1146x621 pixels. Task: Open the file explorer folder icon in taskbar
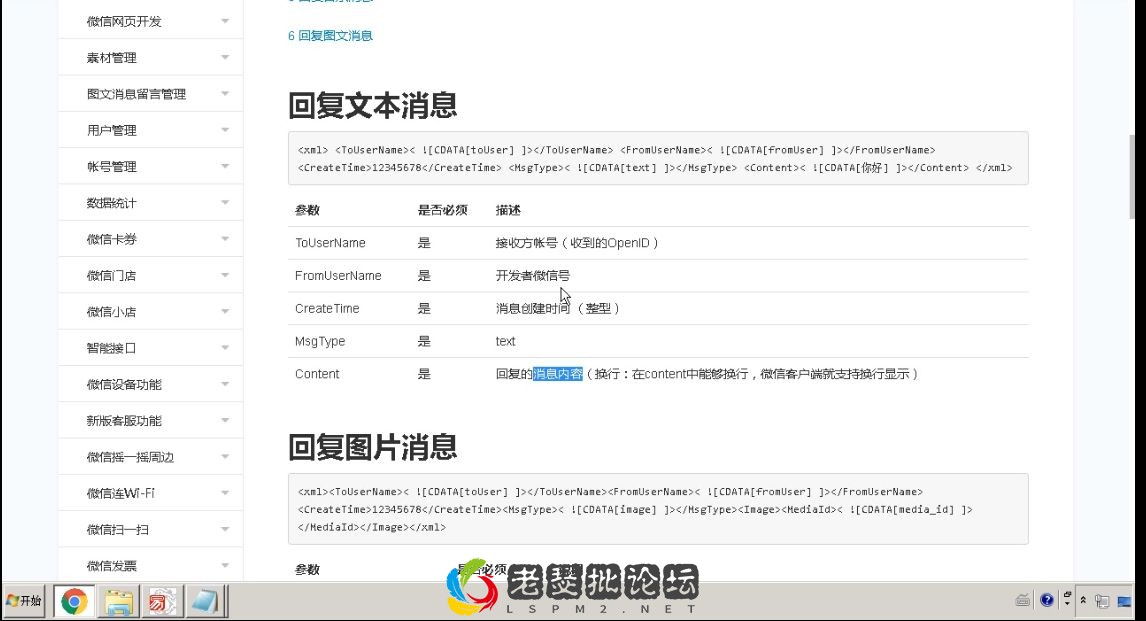pos(118,601)
